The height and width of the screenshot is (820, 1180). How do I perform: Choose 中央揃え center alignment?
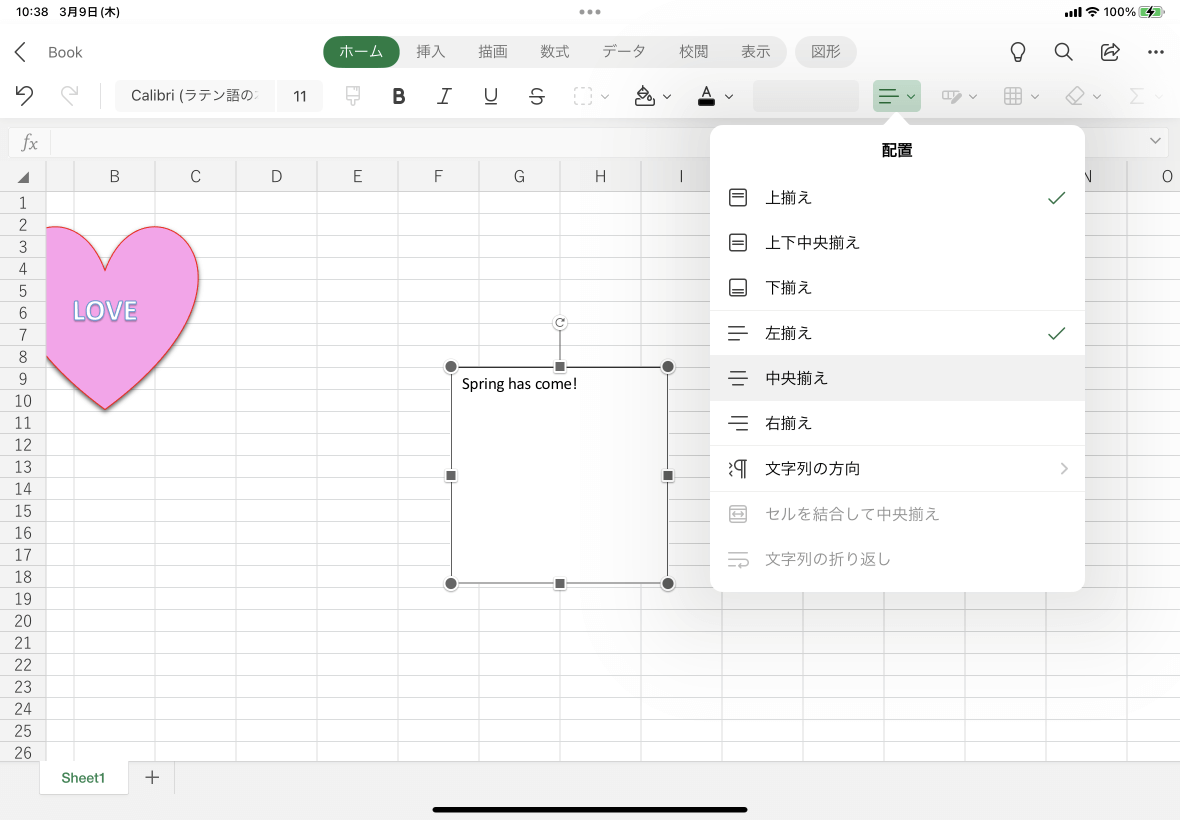[x=897, y=378]
